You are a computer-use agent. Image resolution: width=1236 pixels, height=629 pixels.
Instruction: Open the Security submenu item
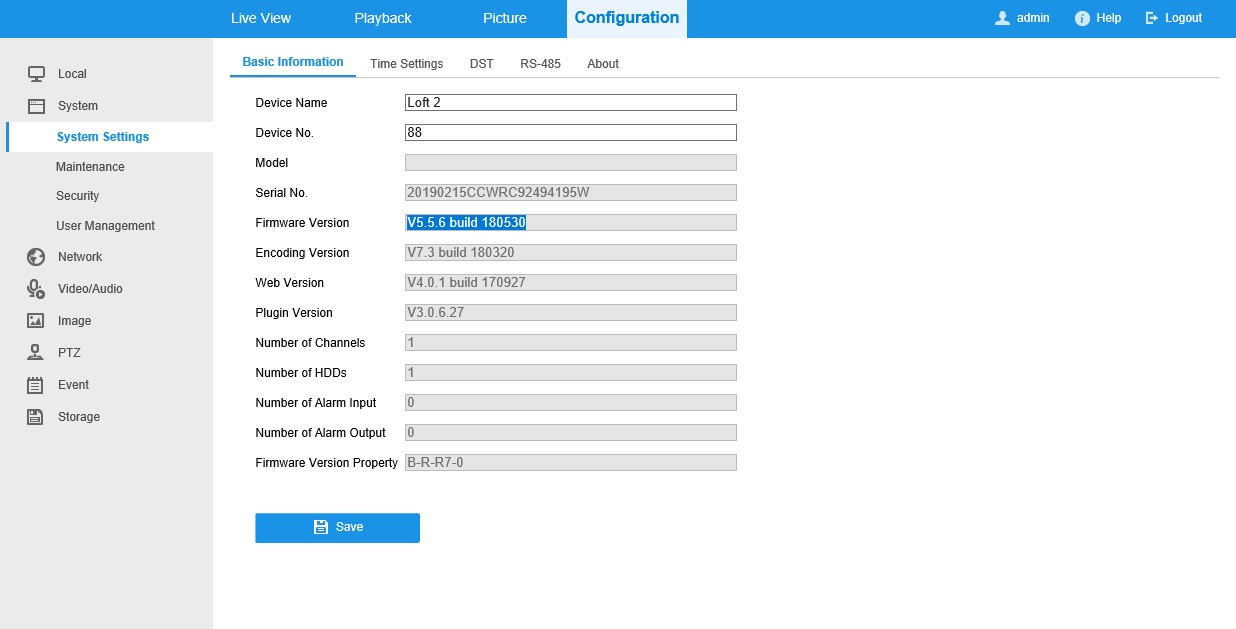point(77,196)
